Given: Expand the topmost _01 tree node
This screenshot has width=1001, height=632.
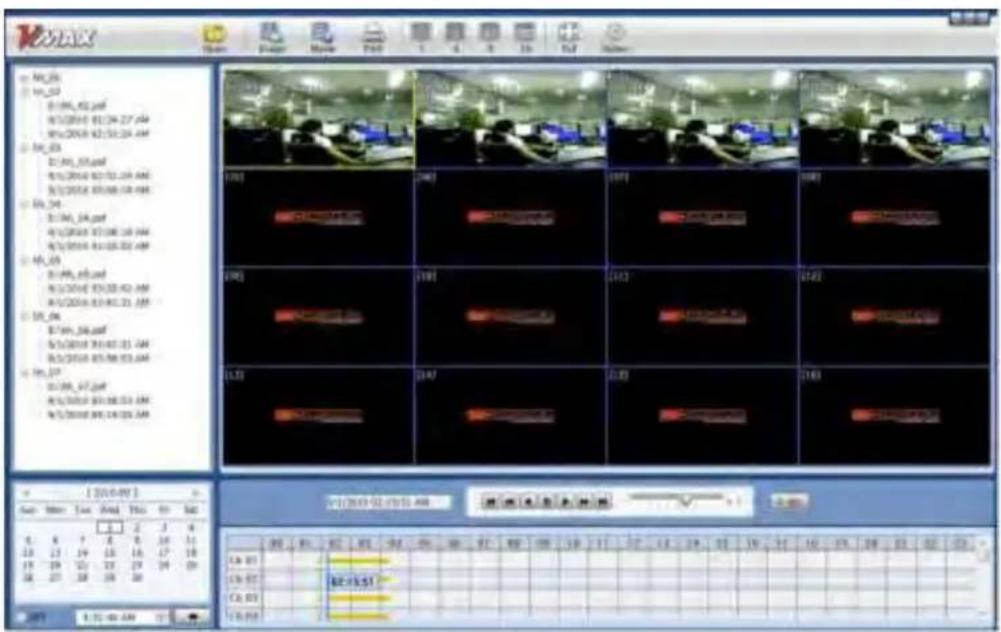Looking at the screenshot, I should pos(24,78).
